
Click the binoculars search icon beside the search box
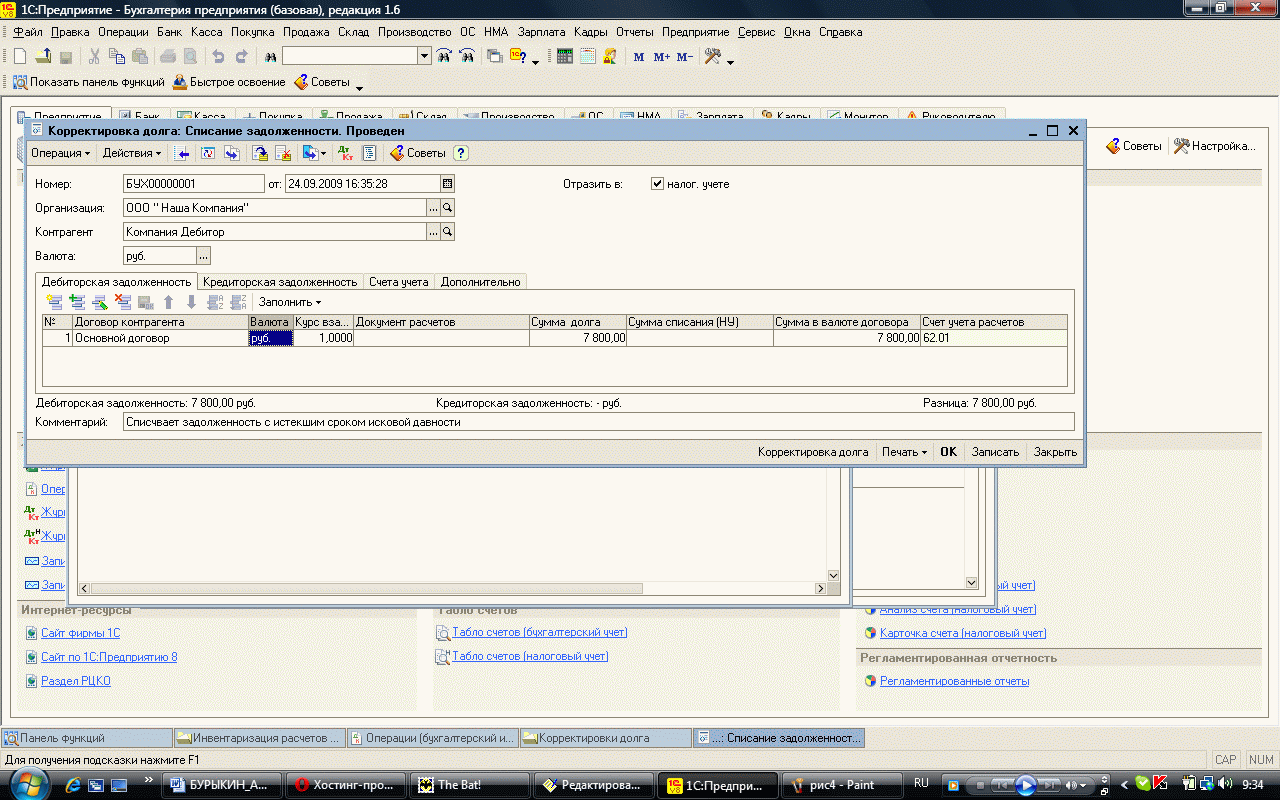point(270,57)
